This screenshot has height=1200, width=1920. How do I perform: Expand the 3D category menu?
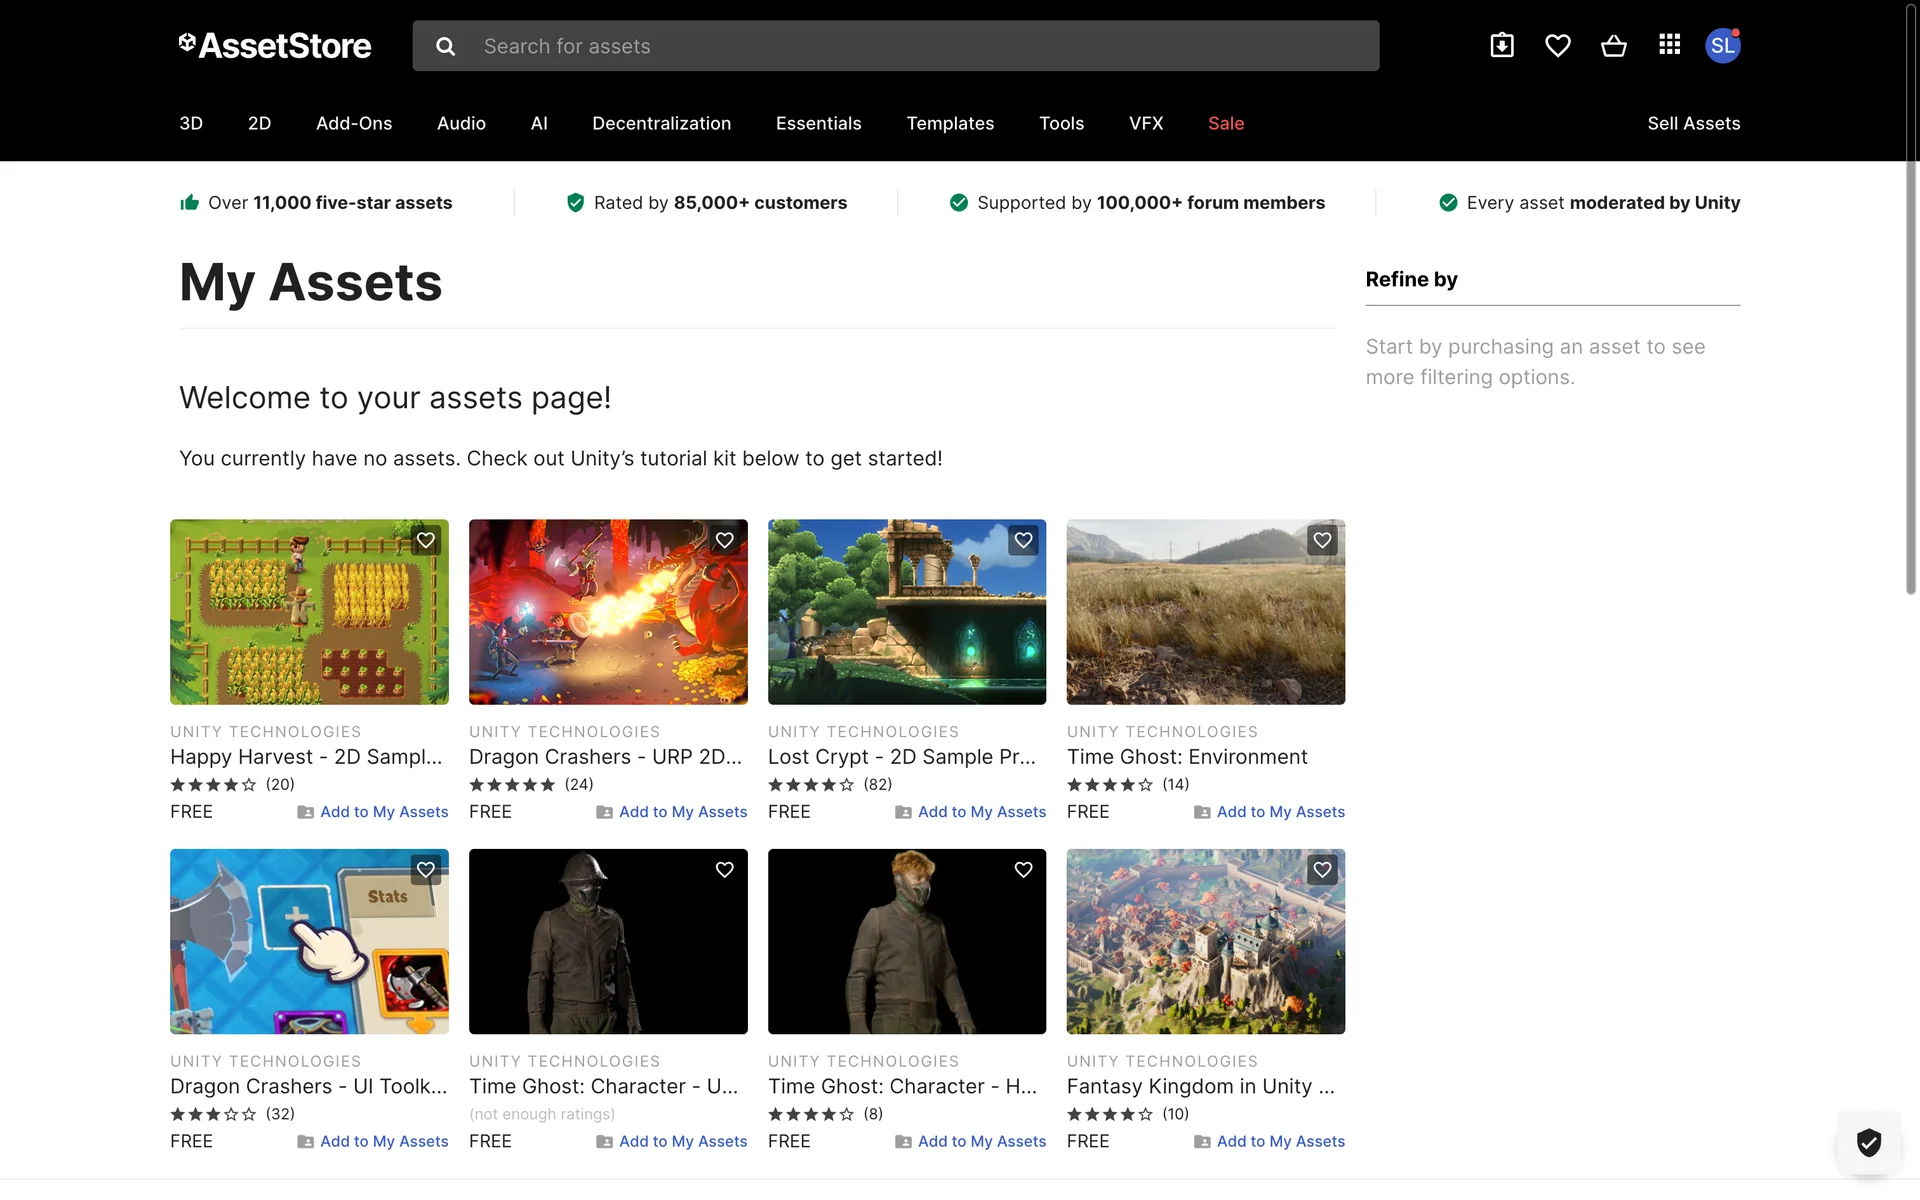tap(191, 123)
